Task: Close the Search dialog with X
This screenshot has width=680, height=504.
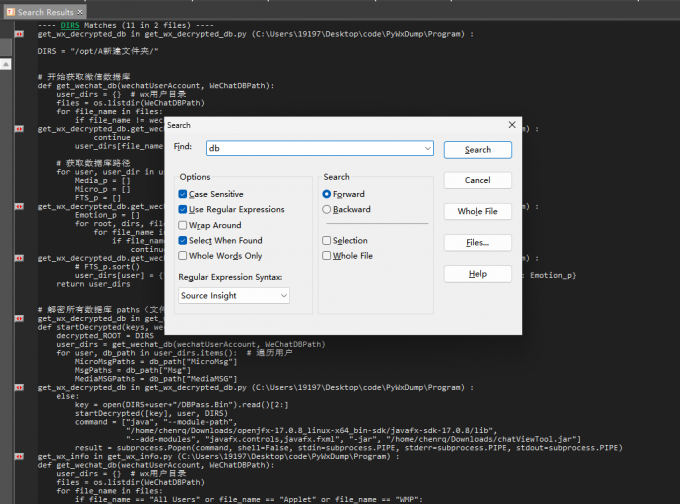Action: pyautogui.click(x=512, y=125)
